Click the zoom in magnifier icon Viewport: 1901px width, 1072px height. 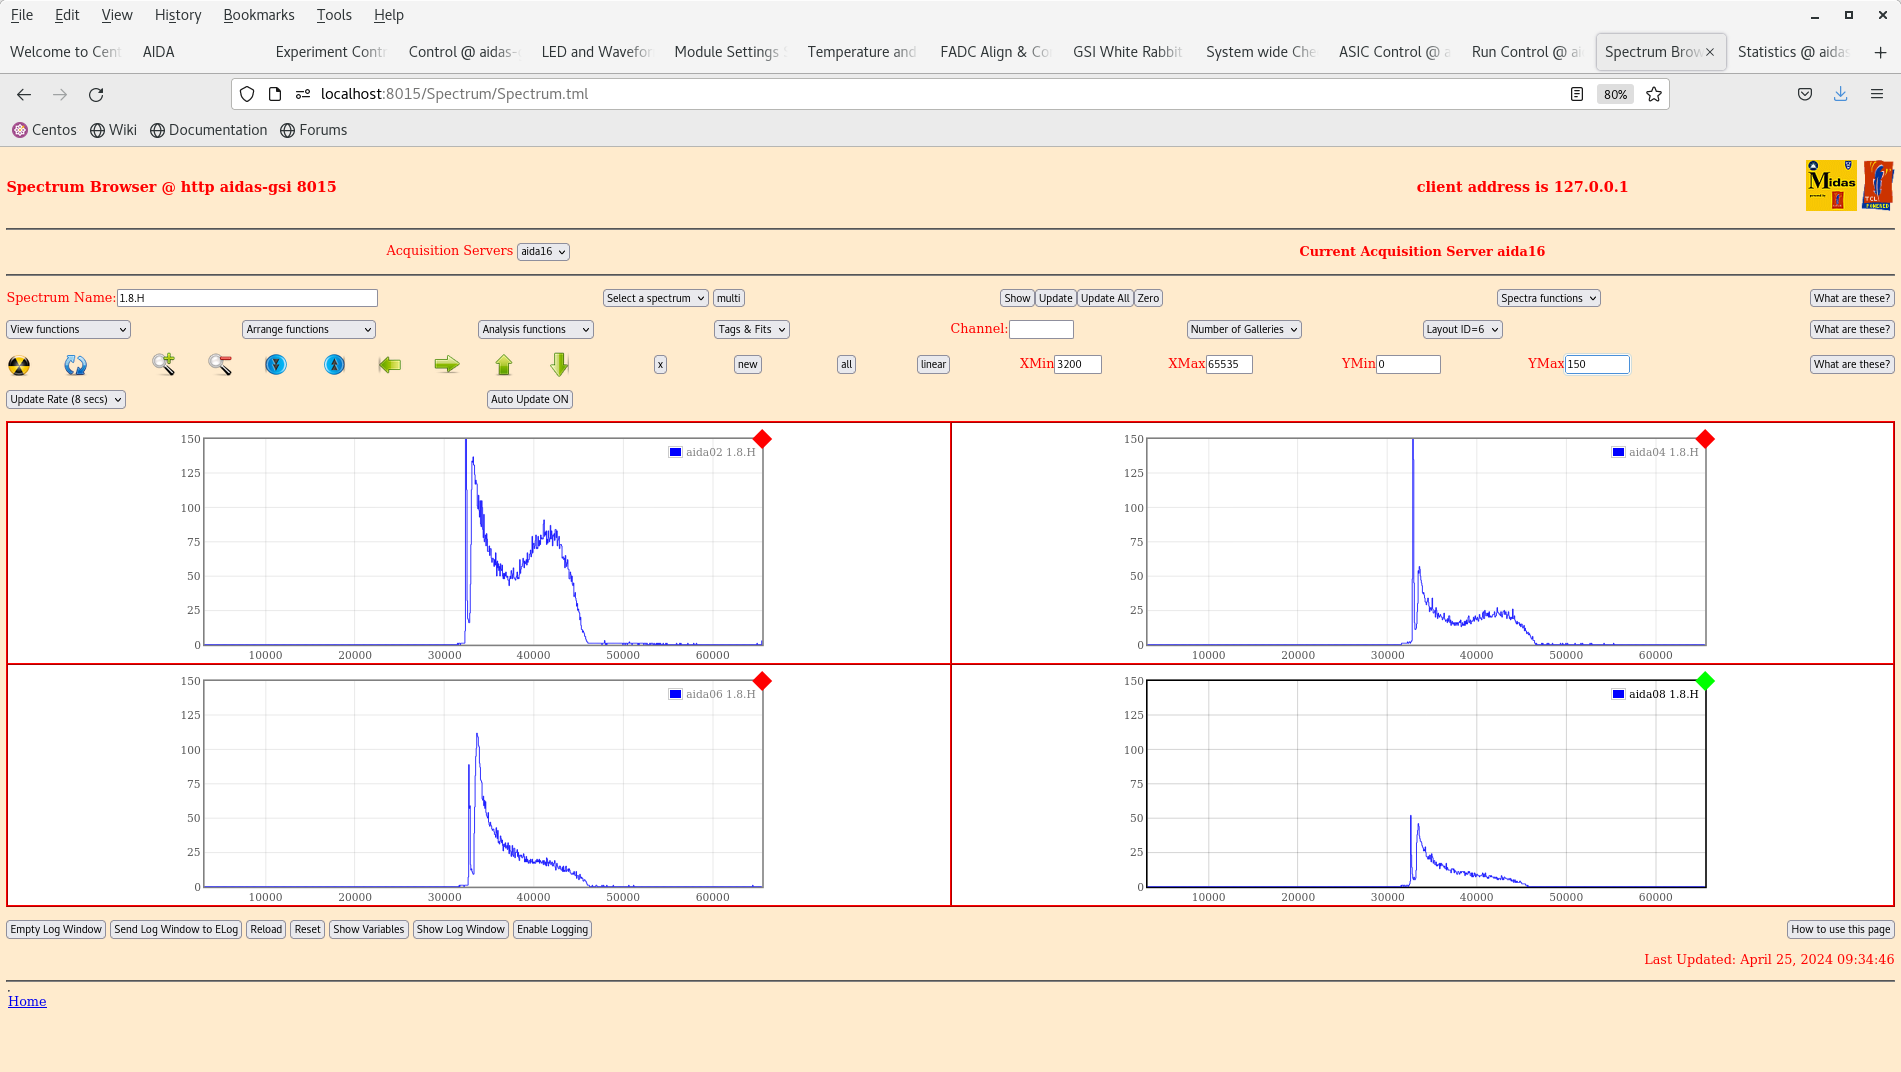[x=163, y=364]
